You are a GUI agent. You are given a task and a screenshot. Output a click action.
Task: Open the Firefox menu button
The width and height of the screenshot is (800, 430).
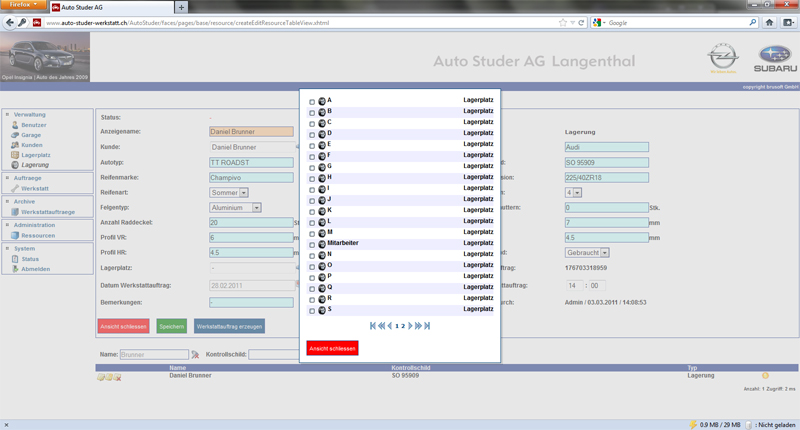tap(23, 5)
